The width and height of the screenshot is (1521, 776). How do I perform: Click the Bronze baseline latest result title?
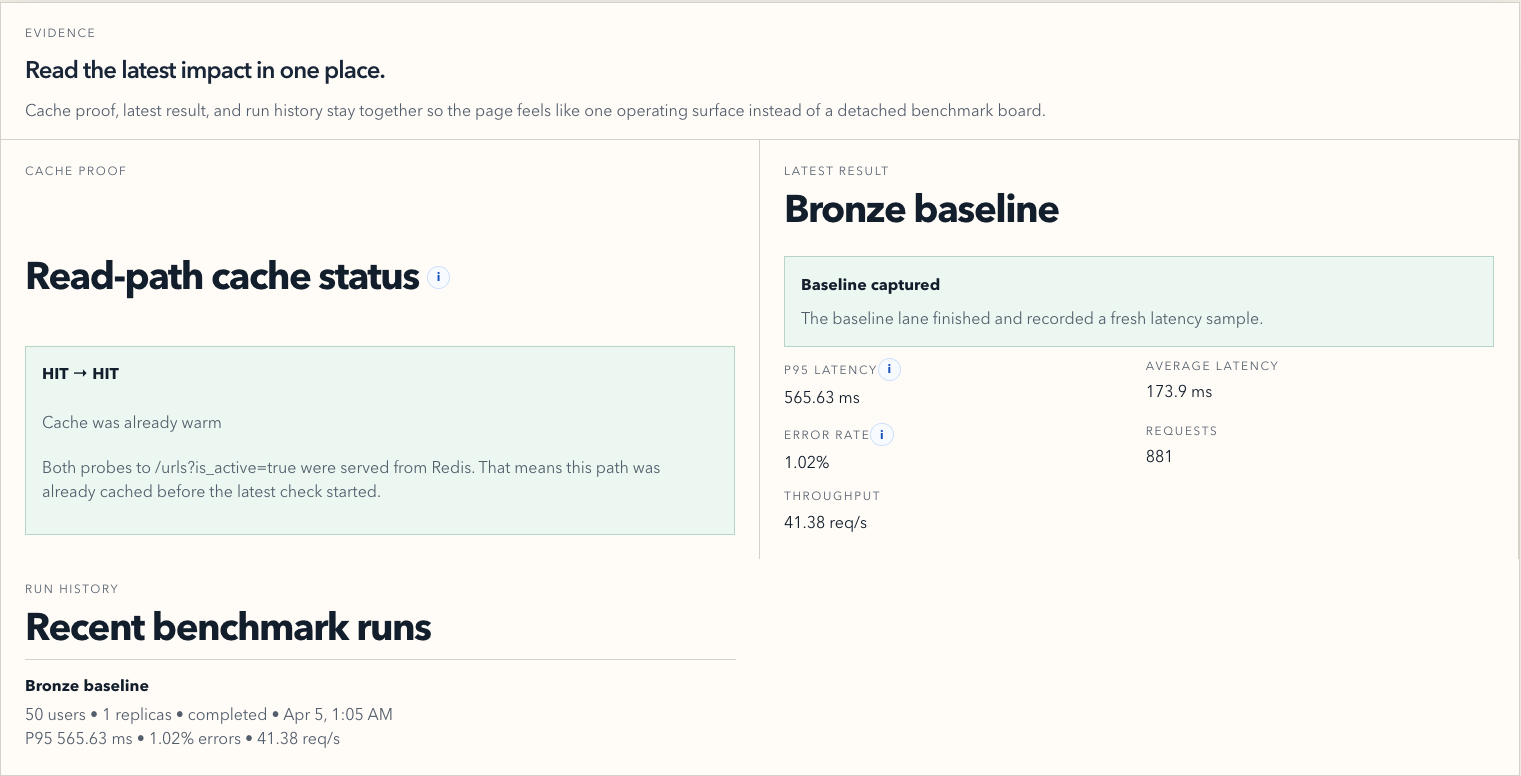click(921, 209)
